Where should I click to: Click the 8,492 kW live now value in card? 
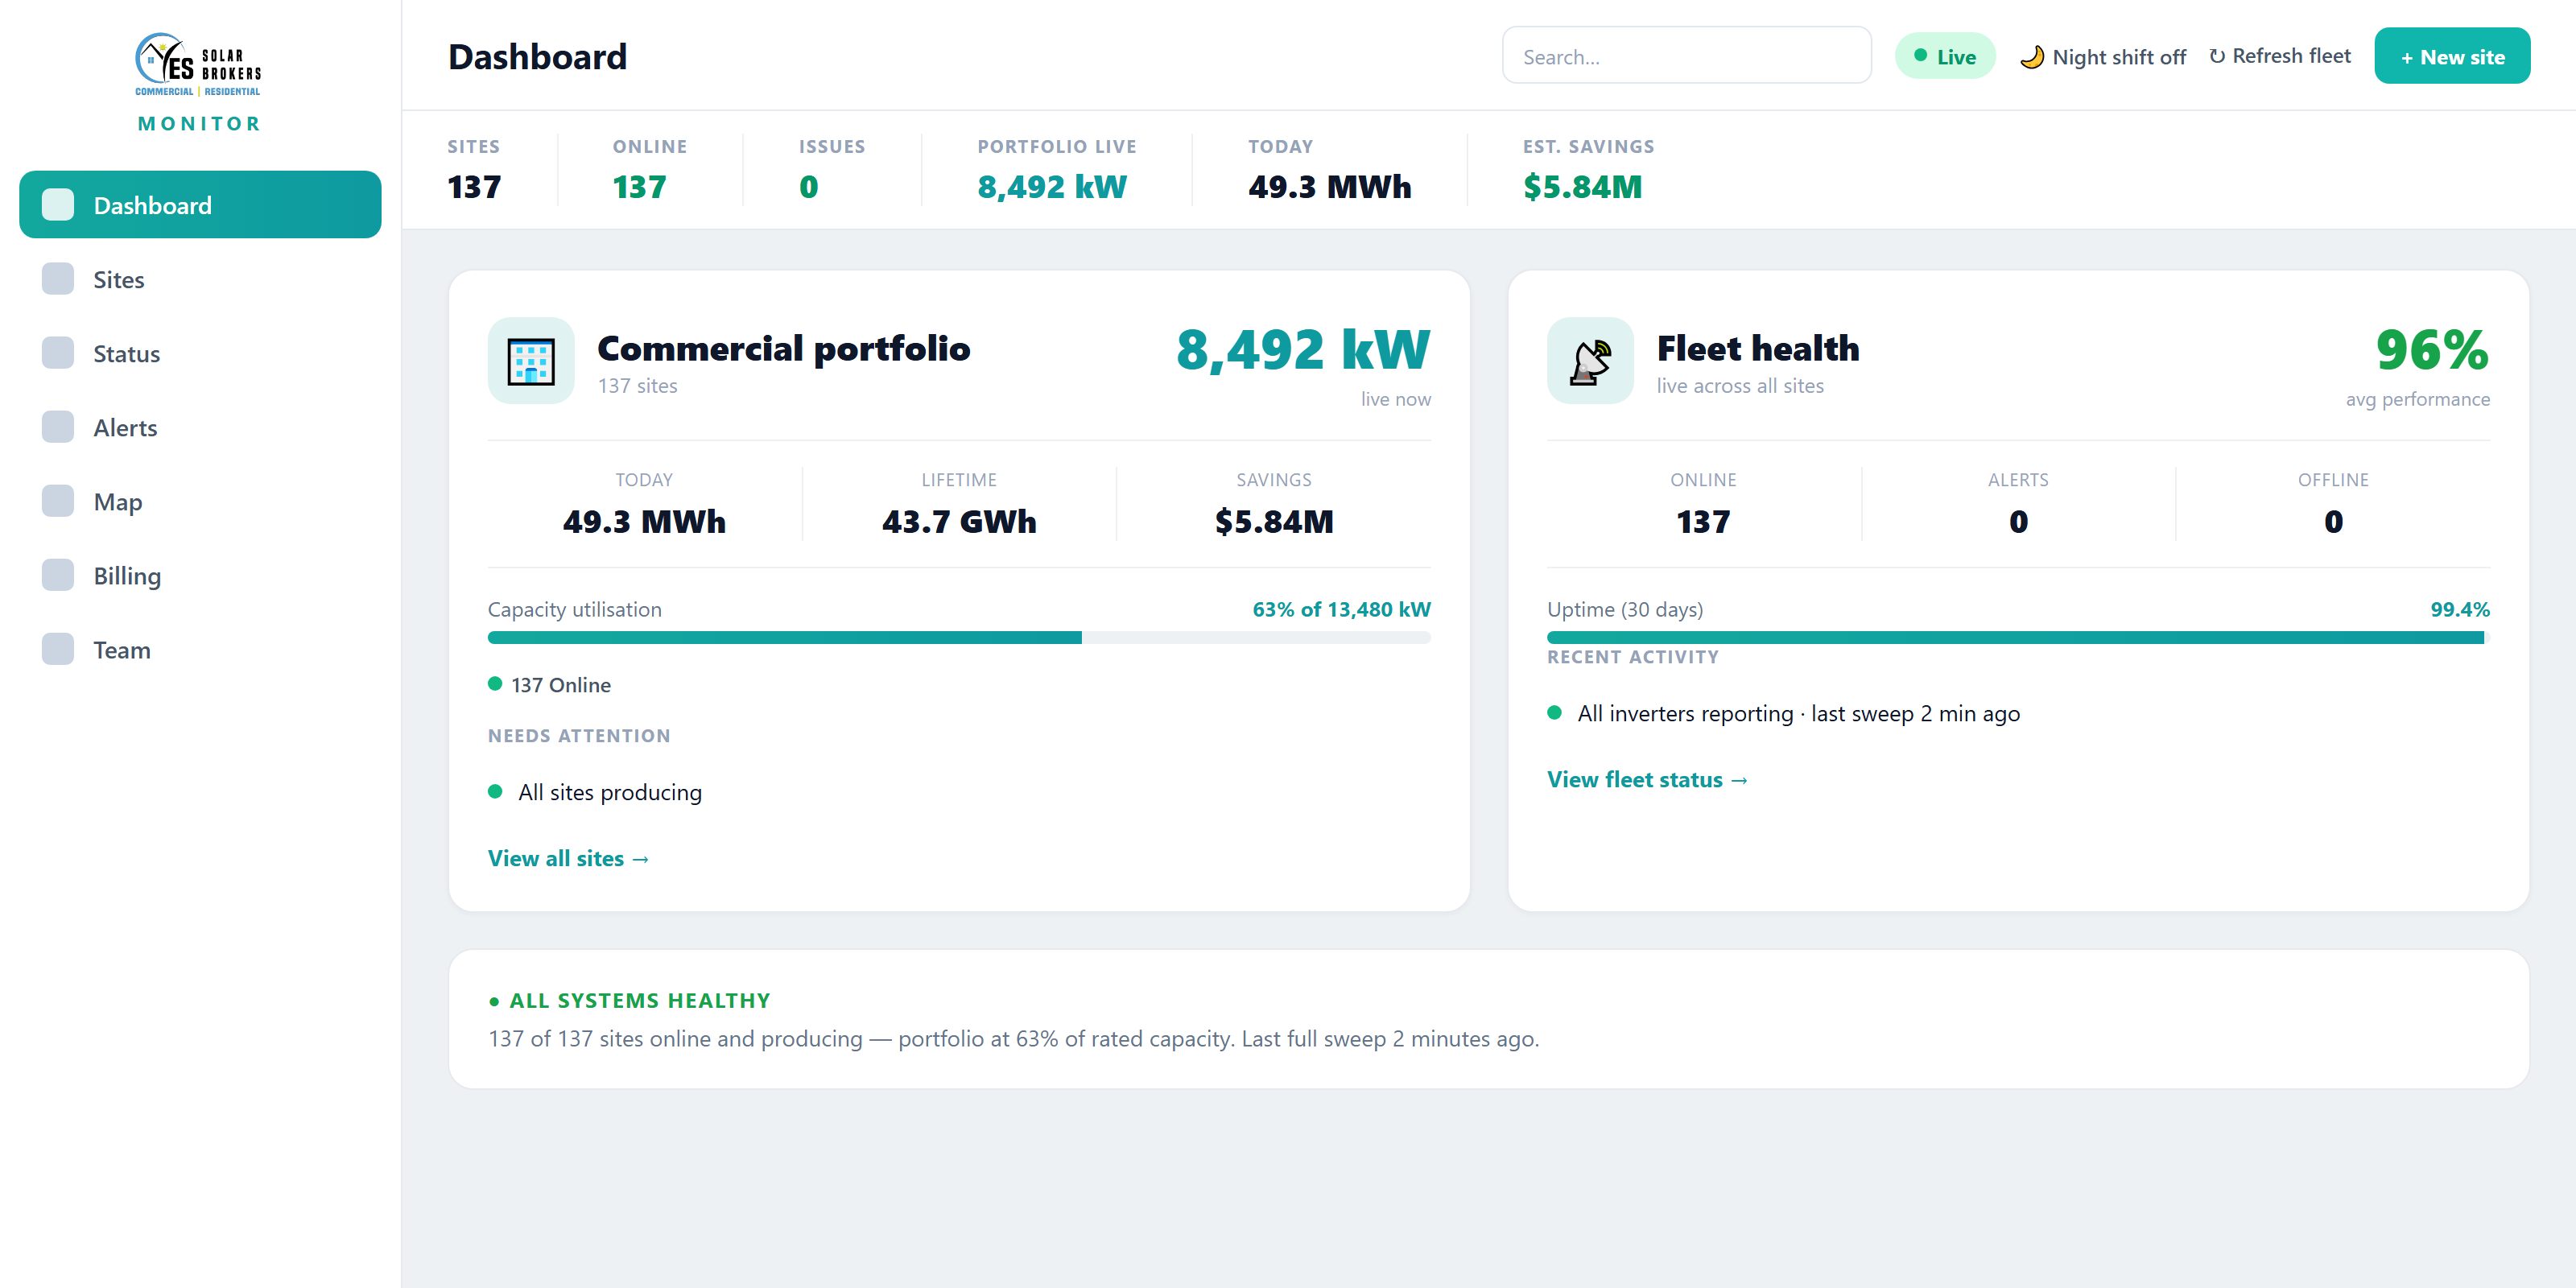(1303, 350)
